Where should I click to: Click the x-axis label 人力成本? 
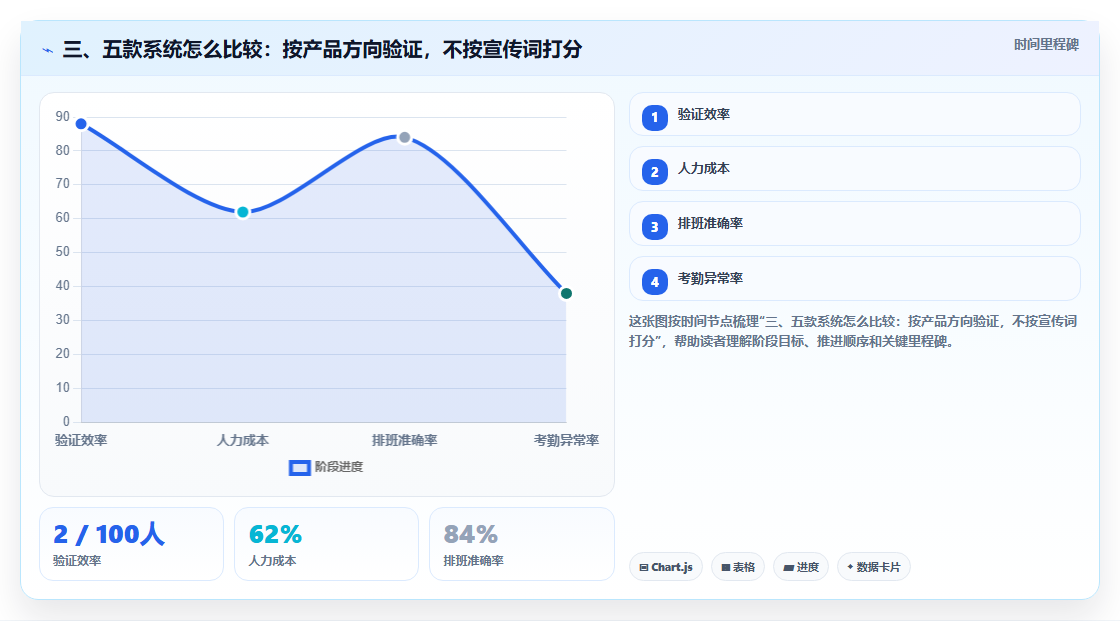point(243,440)
